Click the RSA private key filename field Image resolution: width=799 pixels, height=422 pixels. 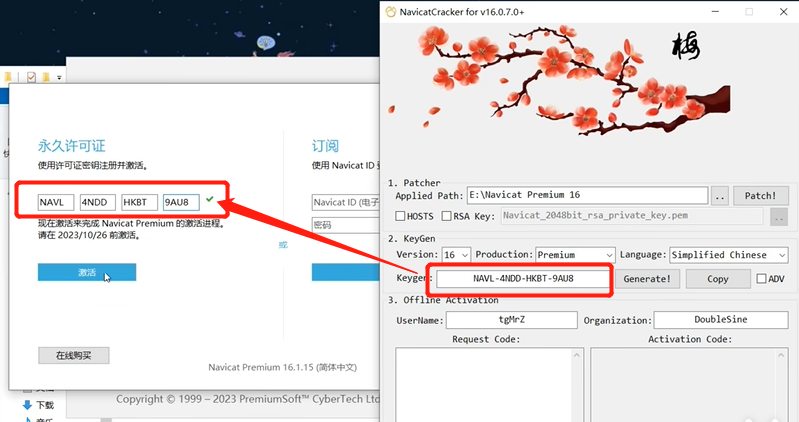(632, 216)
